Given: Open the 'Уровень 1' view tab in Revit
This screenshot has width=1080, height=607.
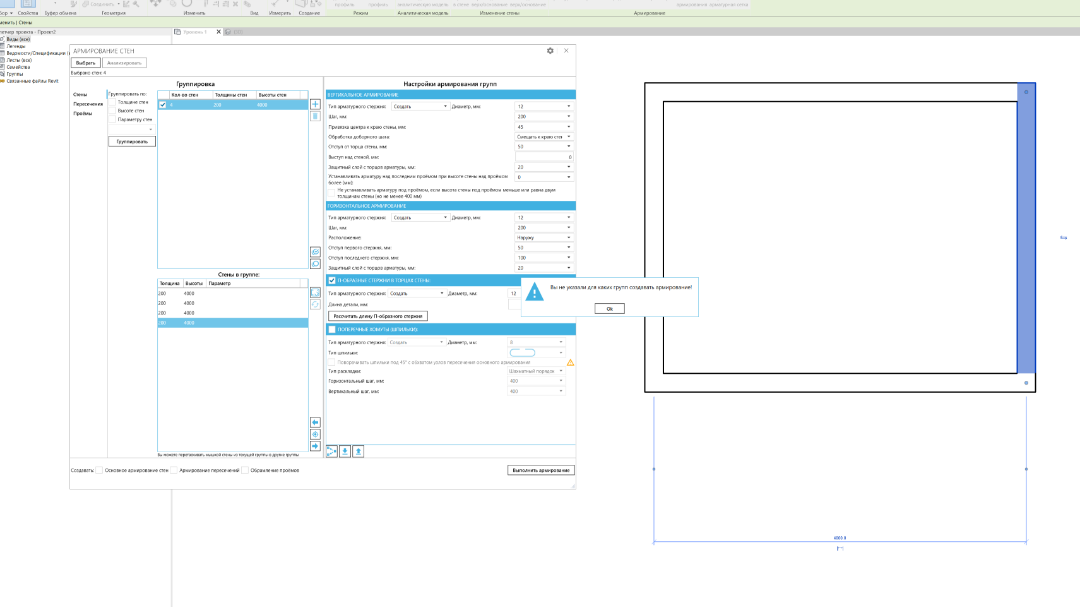Looking at the screenshot, I should point(195,32).
